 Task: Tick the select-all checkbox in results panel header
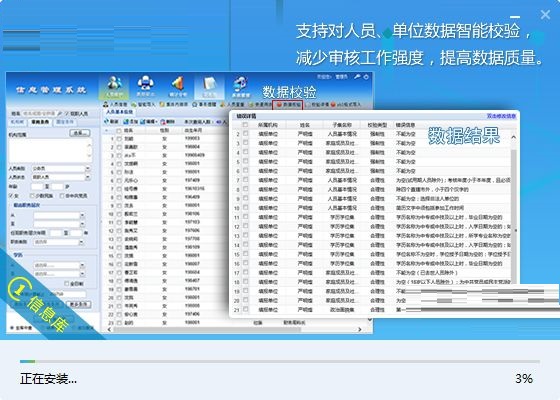tap(245, 125)
